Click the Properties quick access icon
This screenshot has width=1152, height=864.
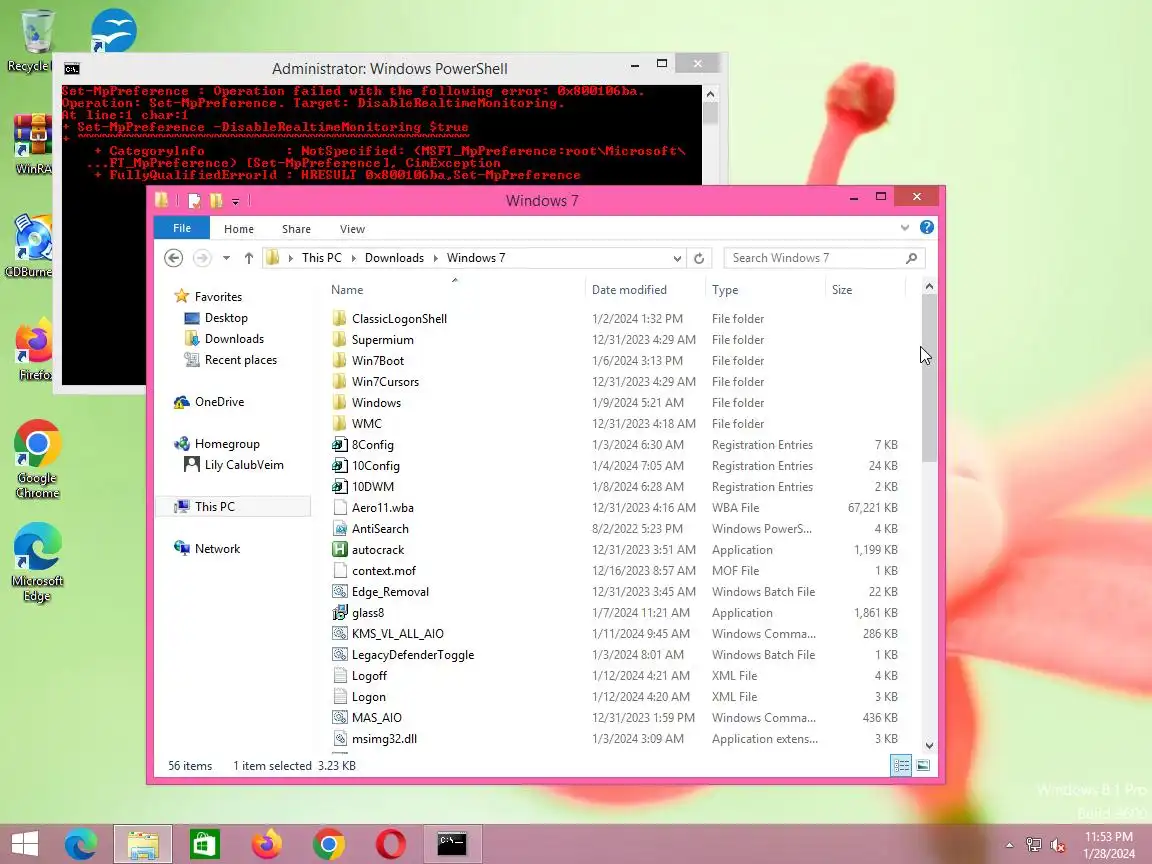194,201
